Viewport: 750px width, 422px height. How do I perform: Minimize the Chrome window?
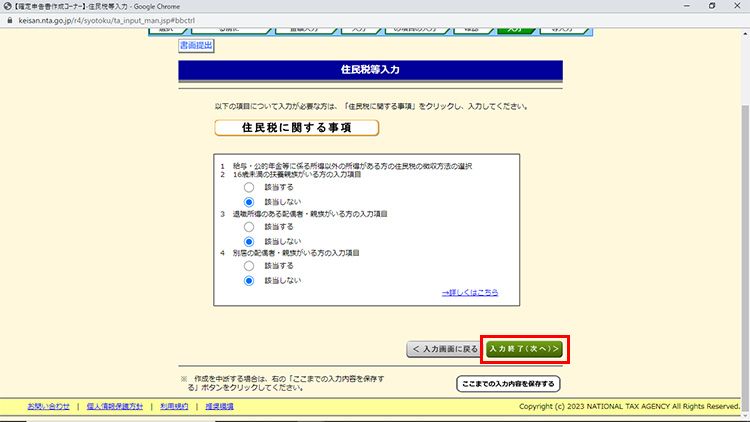(681, 6)
